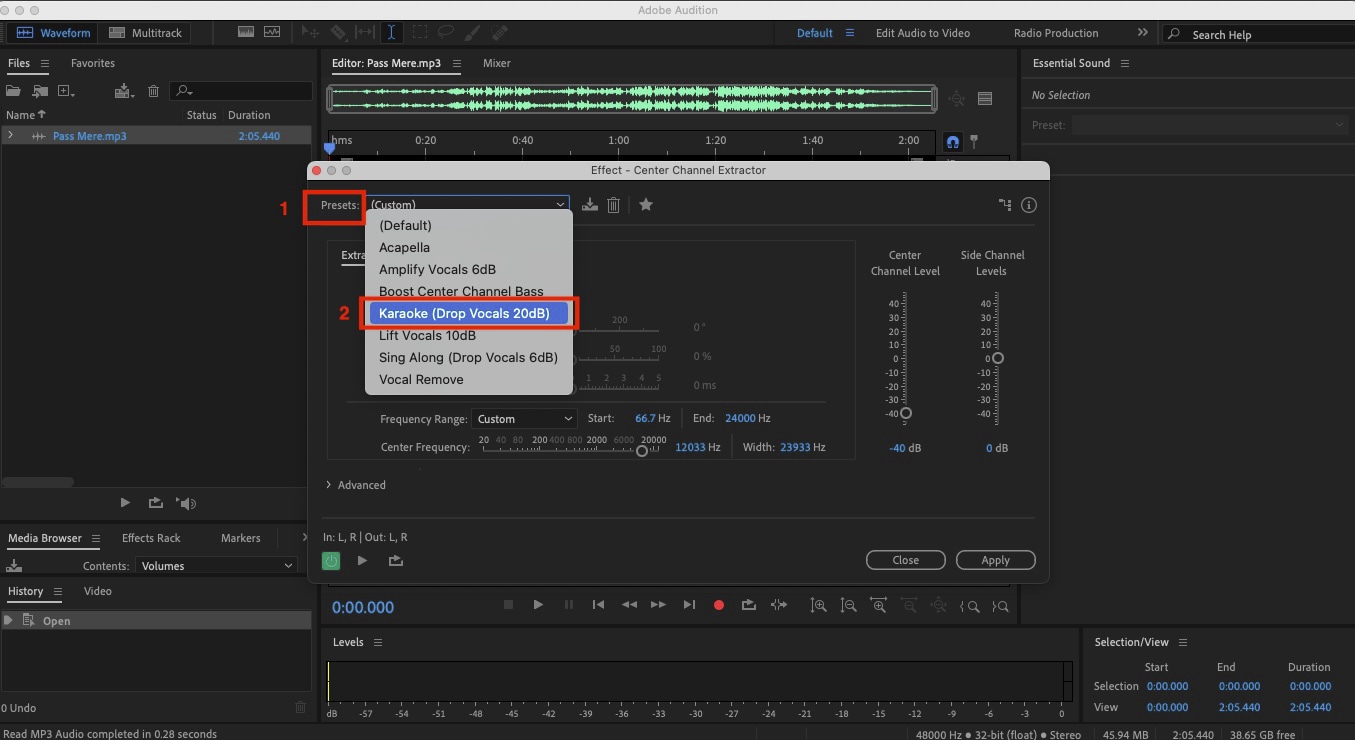
Task: Choose Karaoke (Drop Vocals 20dB) preset
Action: 468,313
